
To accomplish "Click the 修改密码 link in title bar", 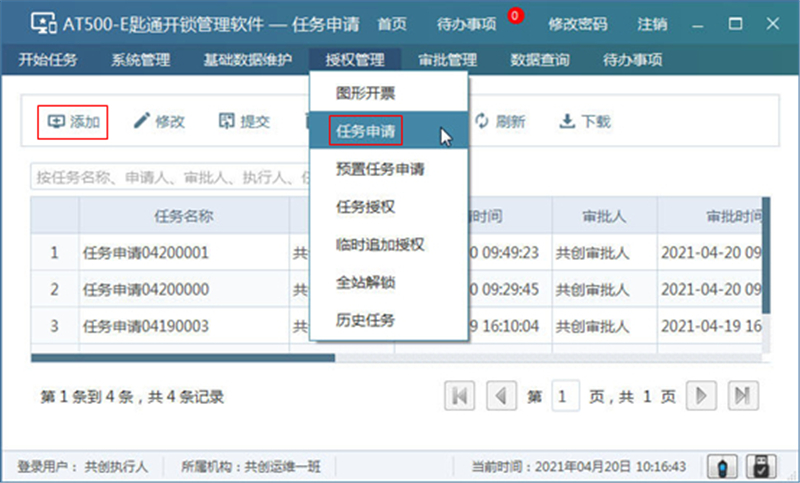I will (x=577, y=23).
